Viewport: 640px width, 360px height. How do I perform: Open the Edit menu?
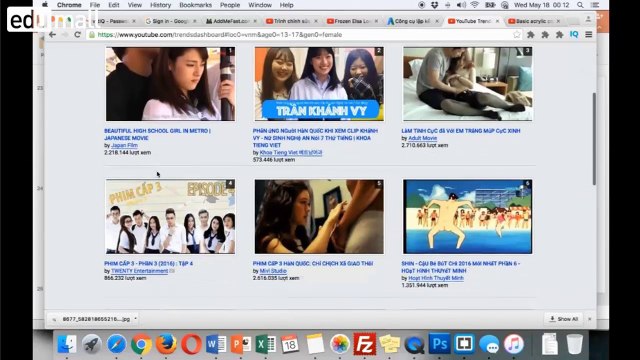tap(114, 5)
